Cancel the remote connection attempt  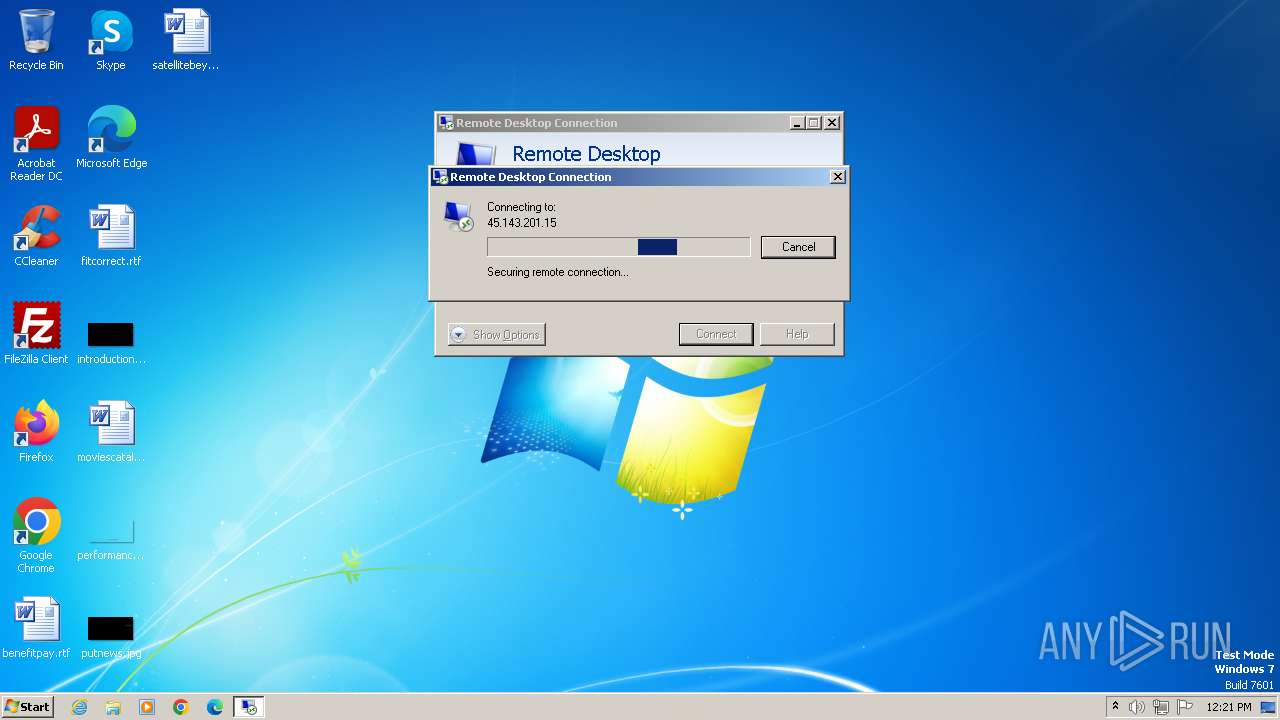[x=798, y=247]
